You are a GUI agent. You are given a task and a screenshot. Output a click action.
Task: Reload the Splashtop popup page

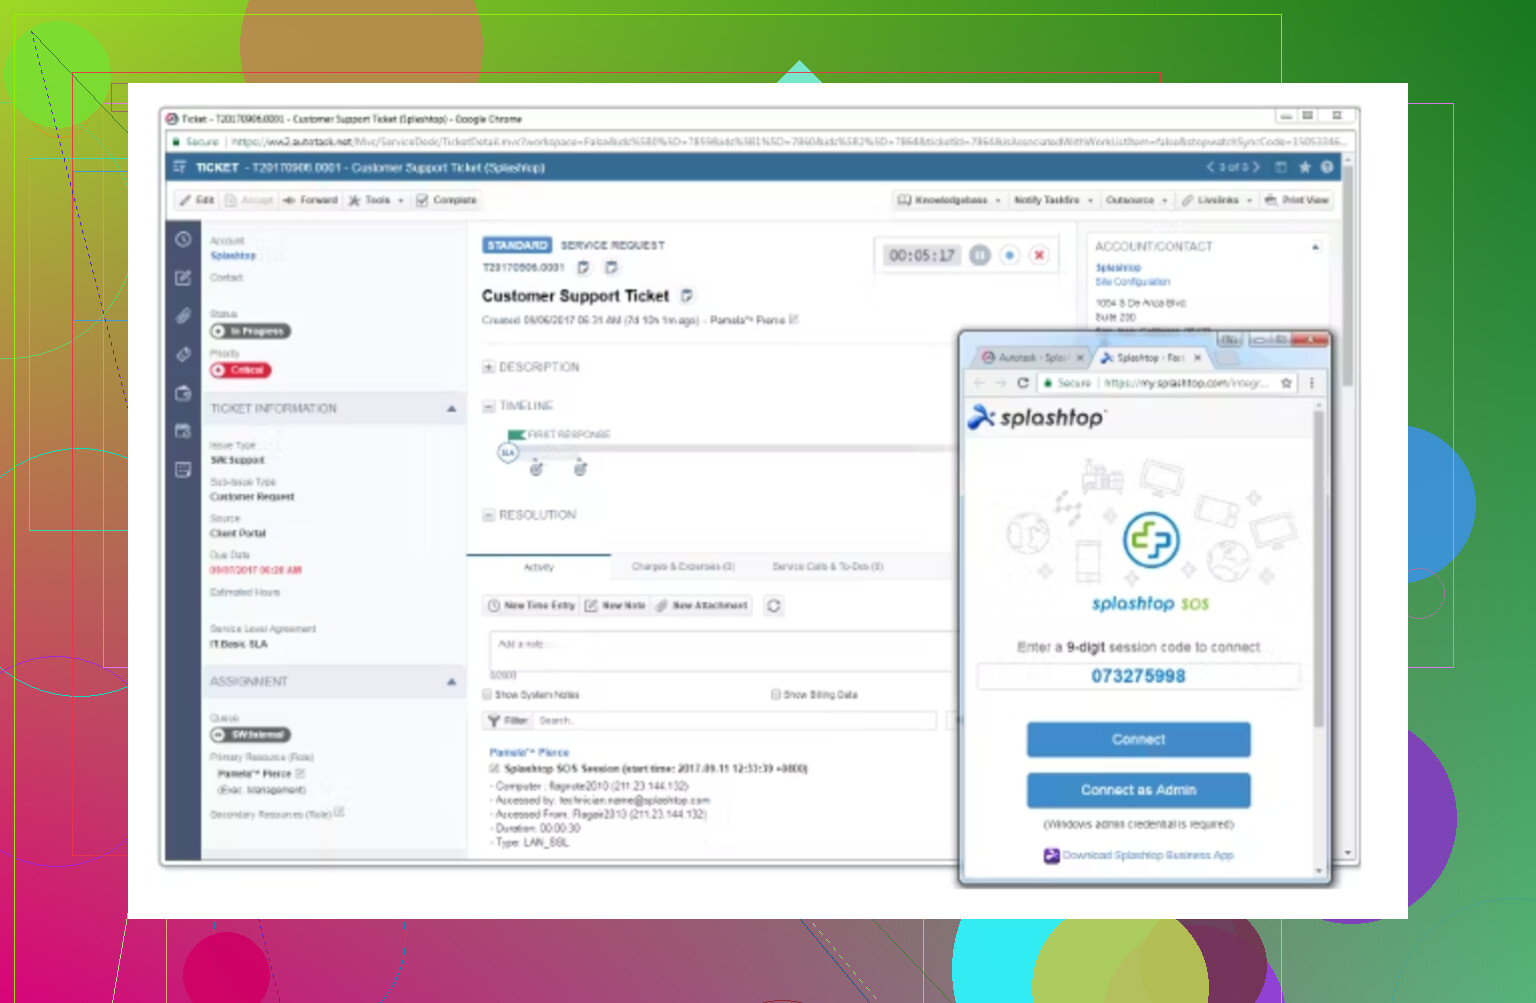coord(1023,383)
